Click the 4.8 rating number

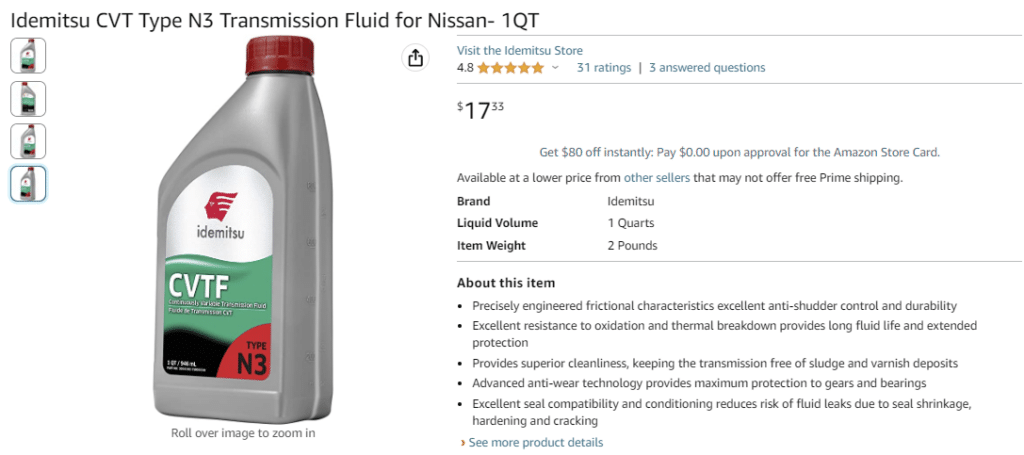pos(465,68)
